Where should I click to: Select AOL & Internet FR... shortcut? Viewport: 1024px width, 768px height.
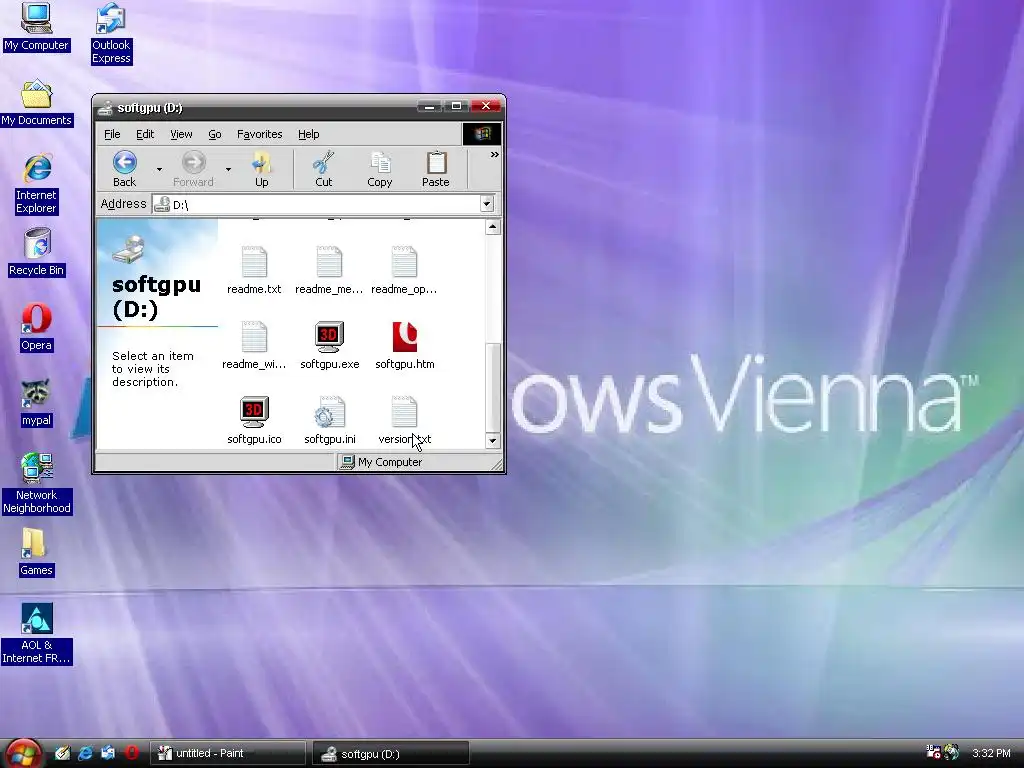(37, 633)
